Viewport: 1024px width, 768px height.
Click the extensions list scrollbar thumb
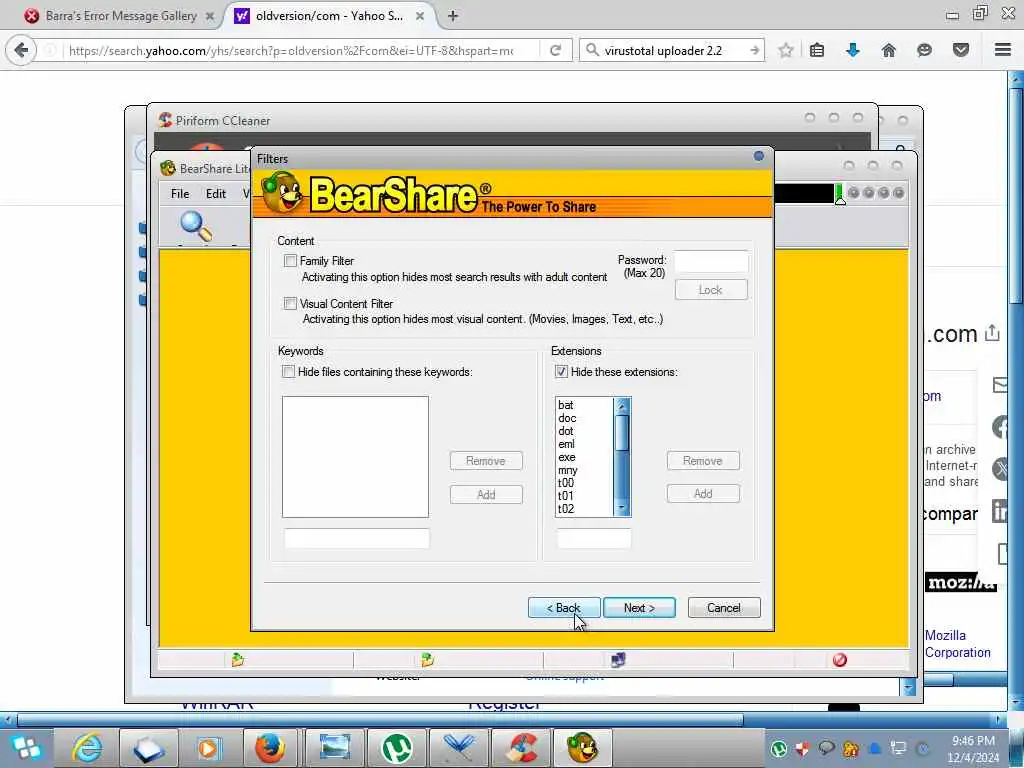pos(622,432)
